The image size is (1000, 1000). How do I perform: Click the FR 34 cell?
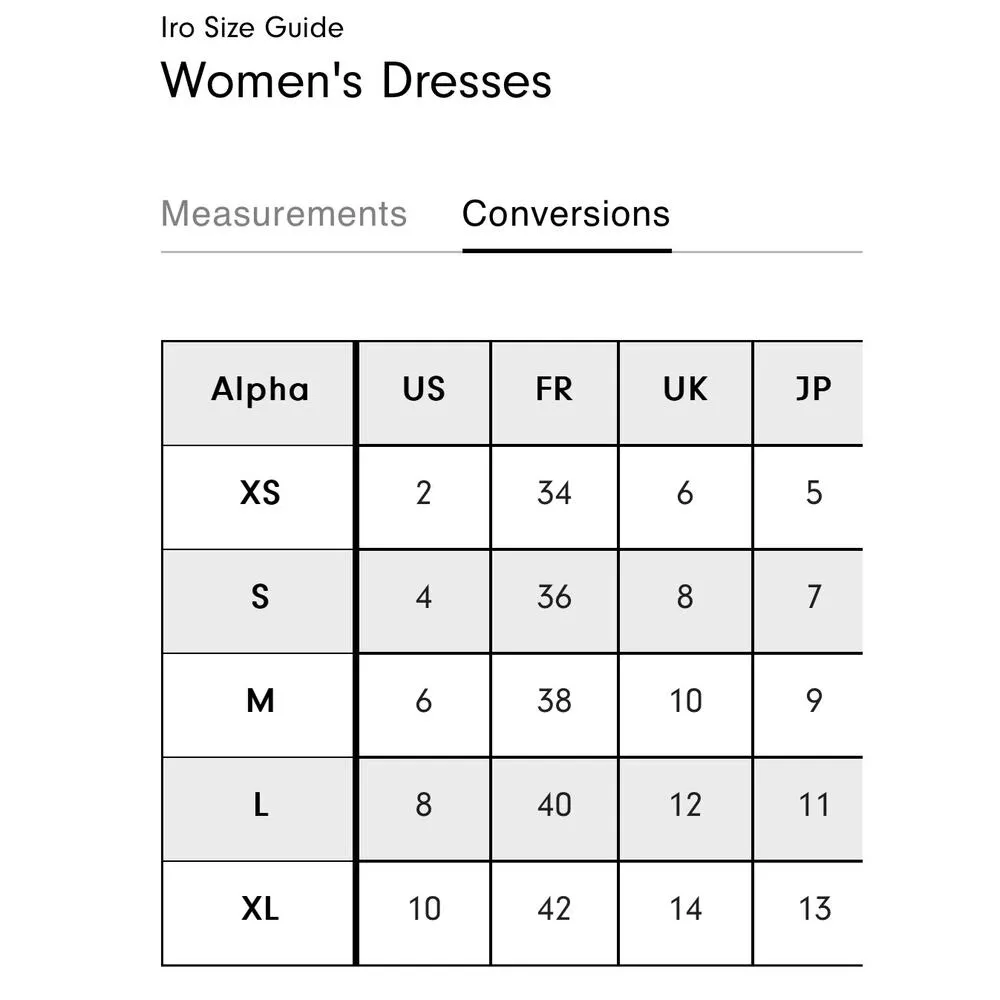554,493
